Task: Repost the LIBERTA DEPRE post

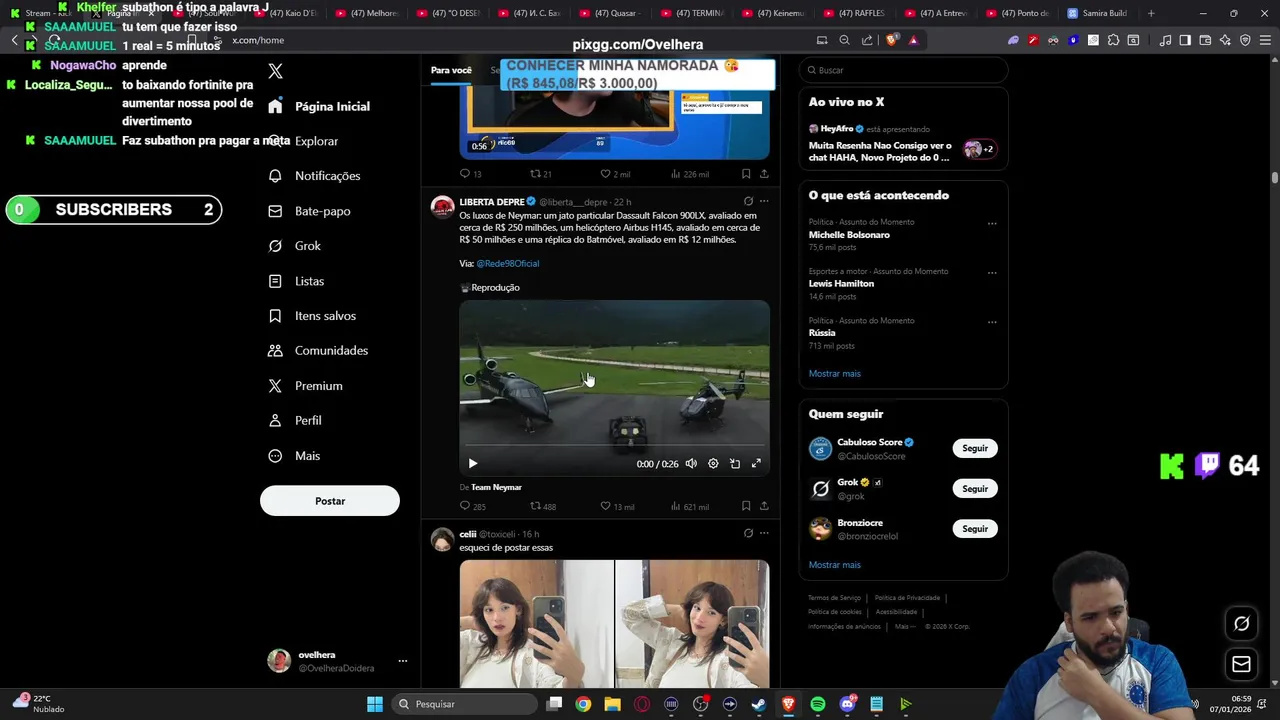Action: (543, 507)
